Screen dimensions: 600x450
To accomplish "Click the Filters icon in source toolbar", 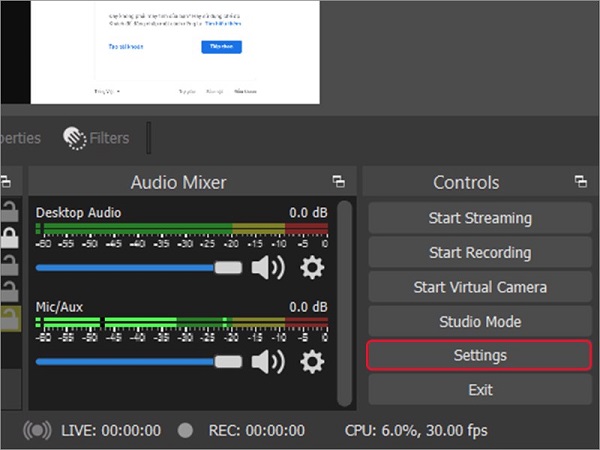I will [74, 138].
